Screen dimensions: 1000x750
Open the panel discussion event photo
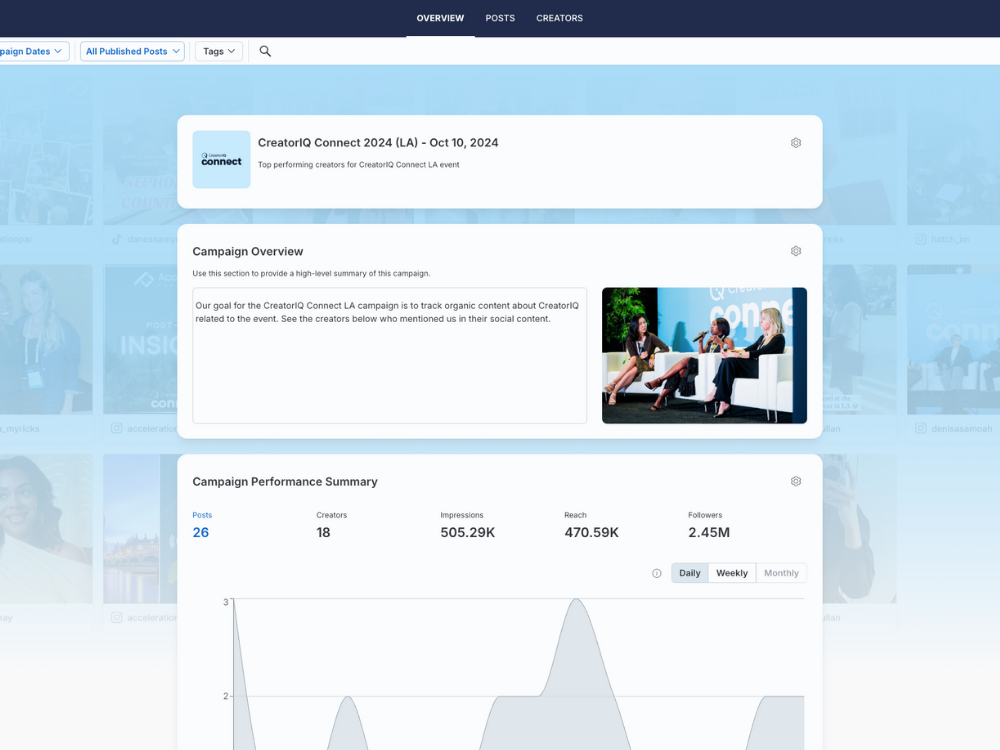[x=704, y=355]
